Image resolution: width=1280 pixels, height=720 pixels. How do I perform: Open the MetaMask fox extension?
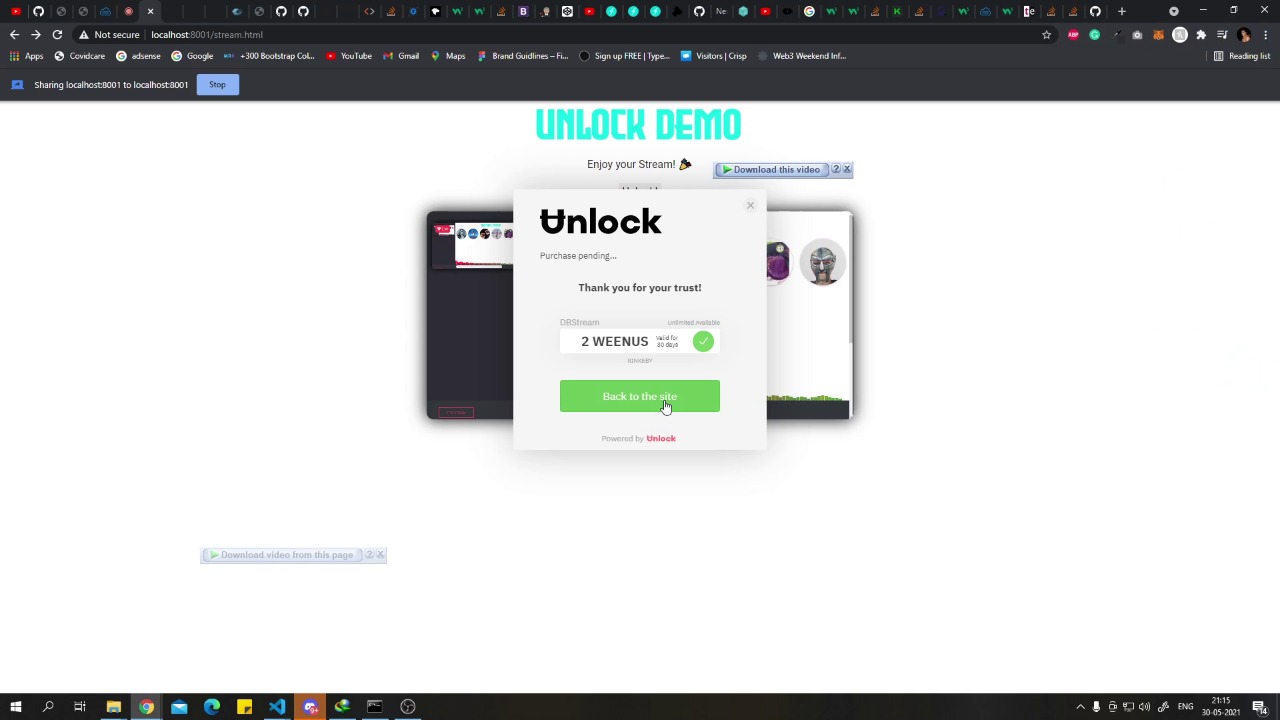click(1158, 35)
